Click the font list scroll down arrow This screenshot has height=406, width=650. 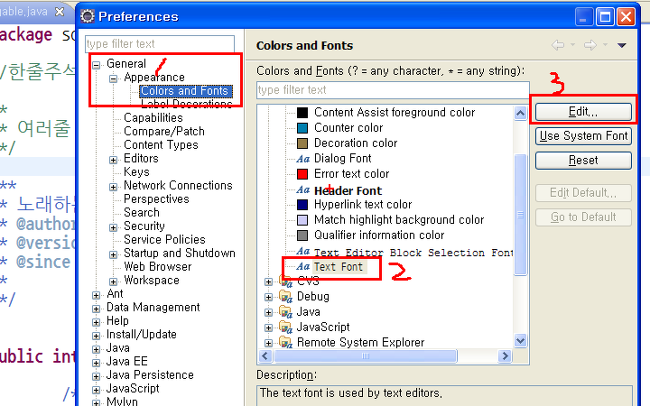520,341
